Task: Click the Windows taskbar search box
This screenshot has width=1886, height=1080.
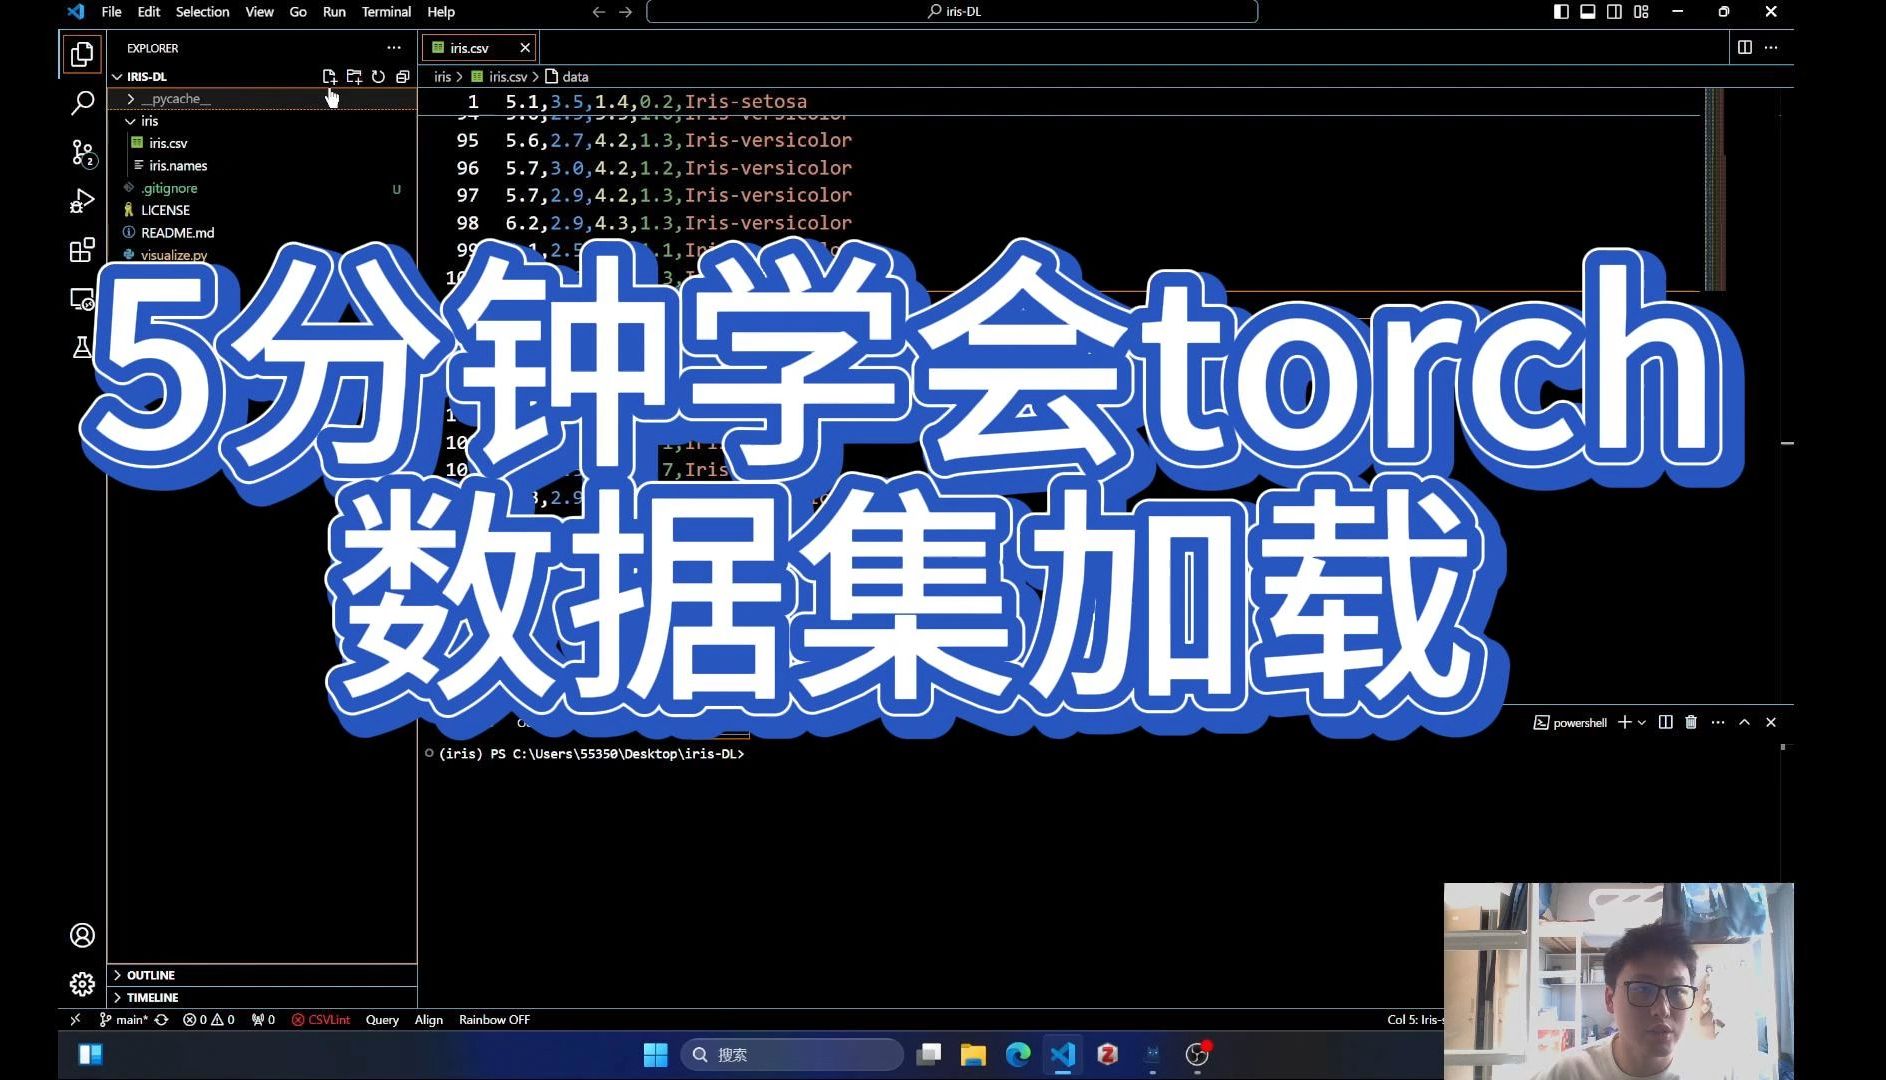Action: pos(792,1055)
